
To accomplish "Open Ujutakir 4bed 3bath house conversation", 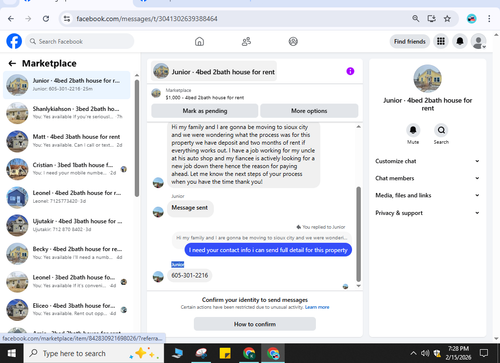I will 67,225.
